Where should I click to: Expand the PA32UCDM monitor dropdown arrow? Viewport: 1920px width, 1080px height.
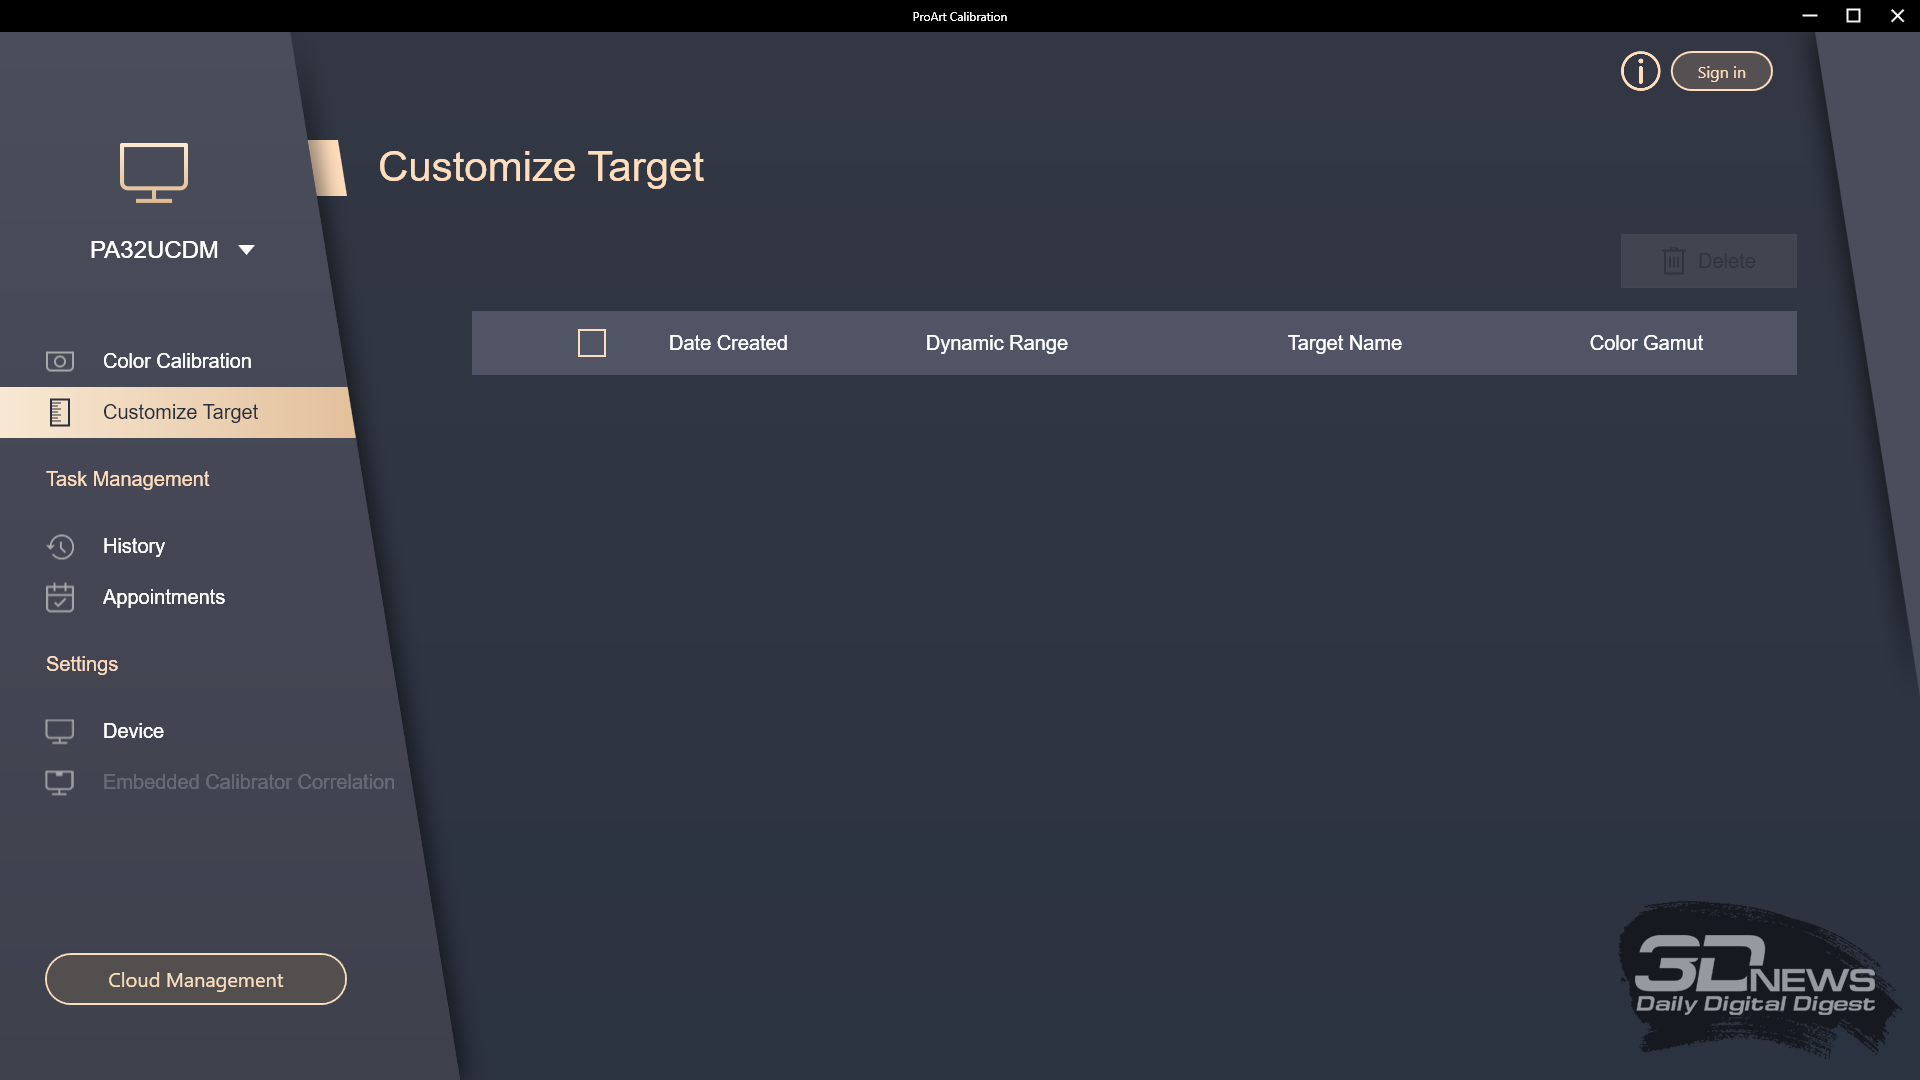(x=247, y=250)
